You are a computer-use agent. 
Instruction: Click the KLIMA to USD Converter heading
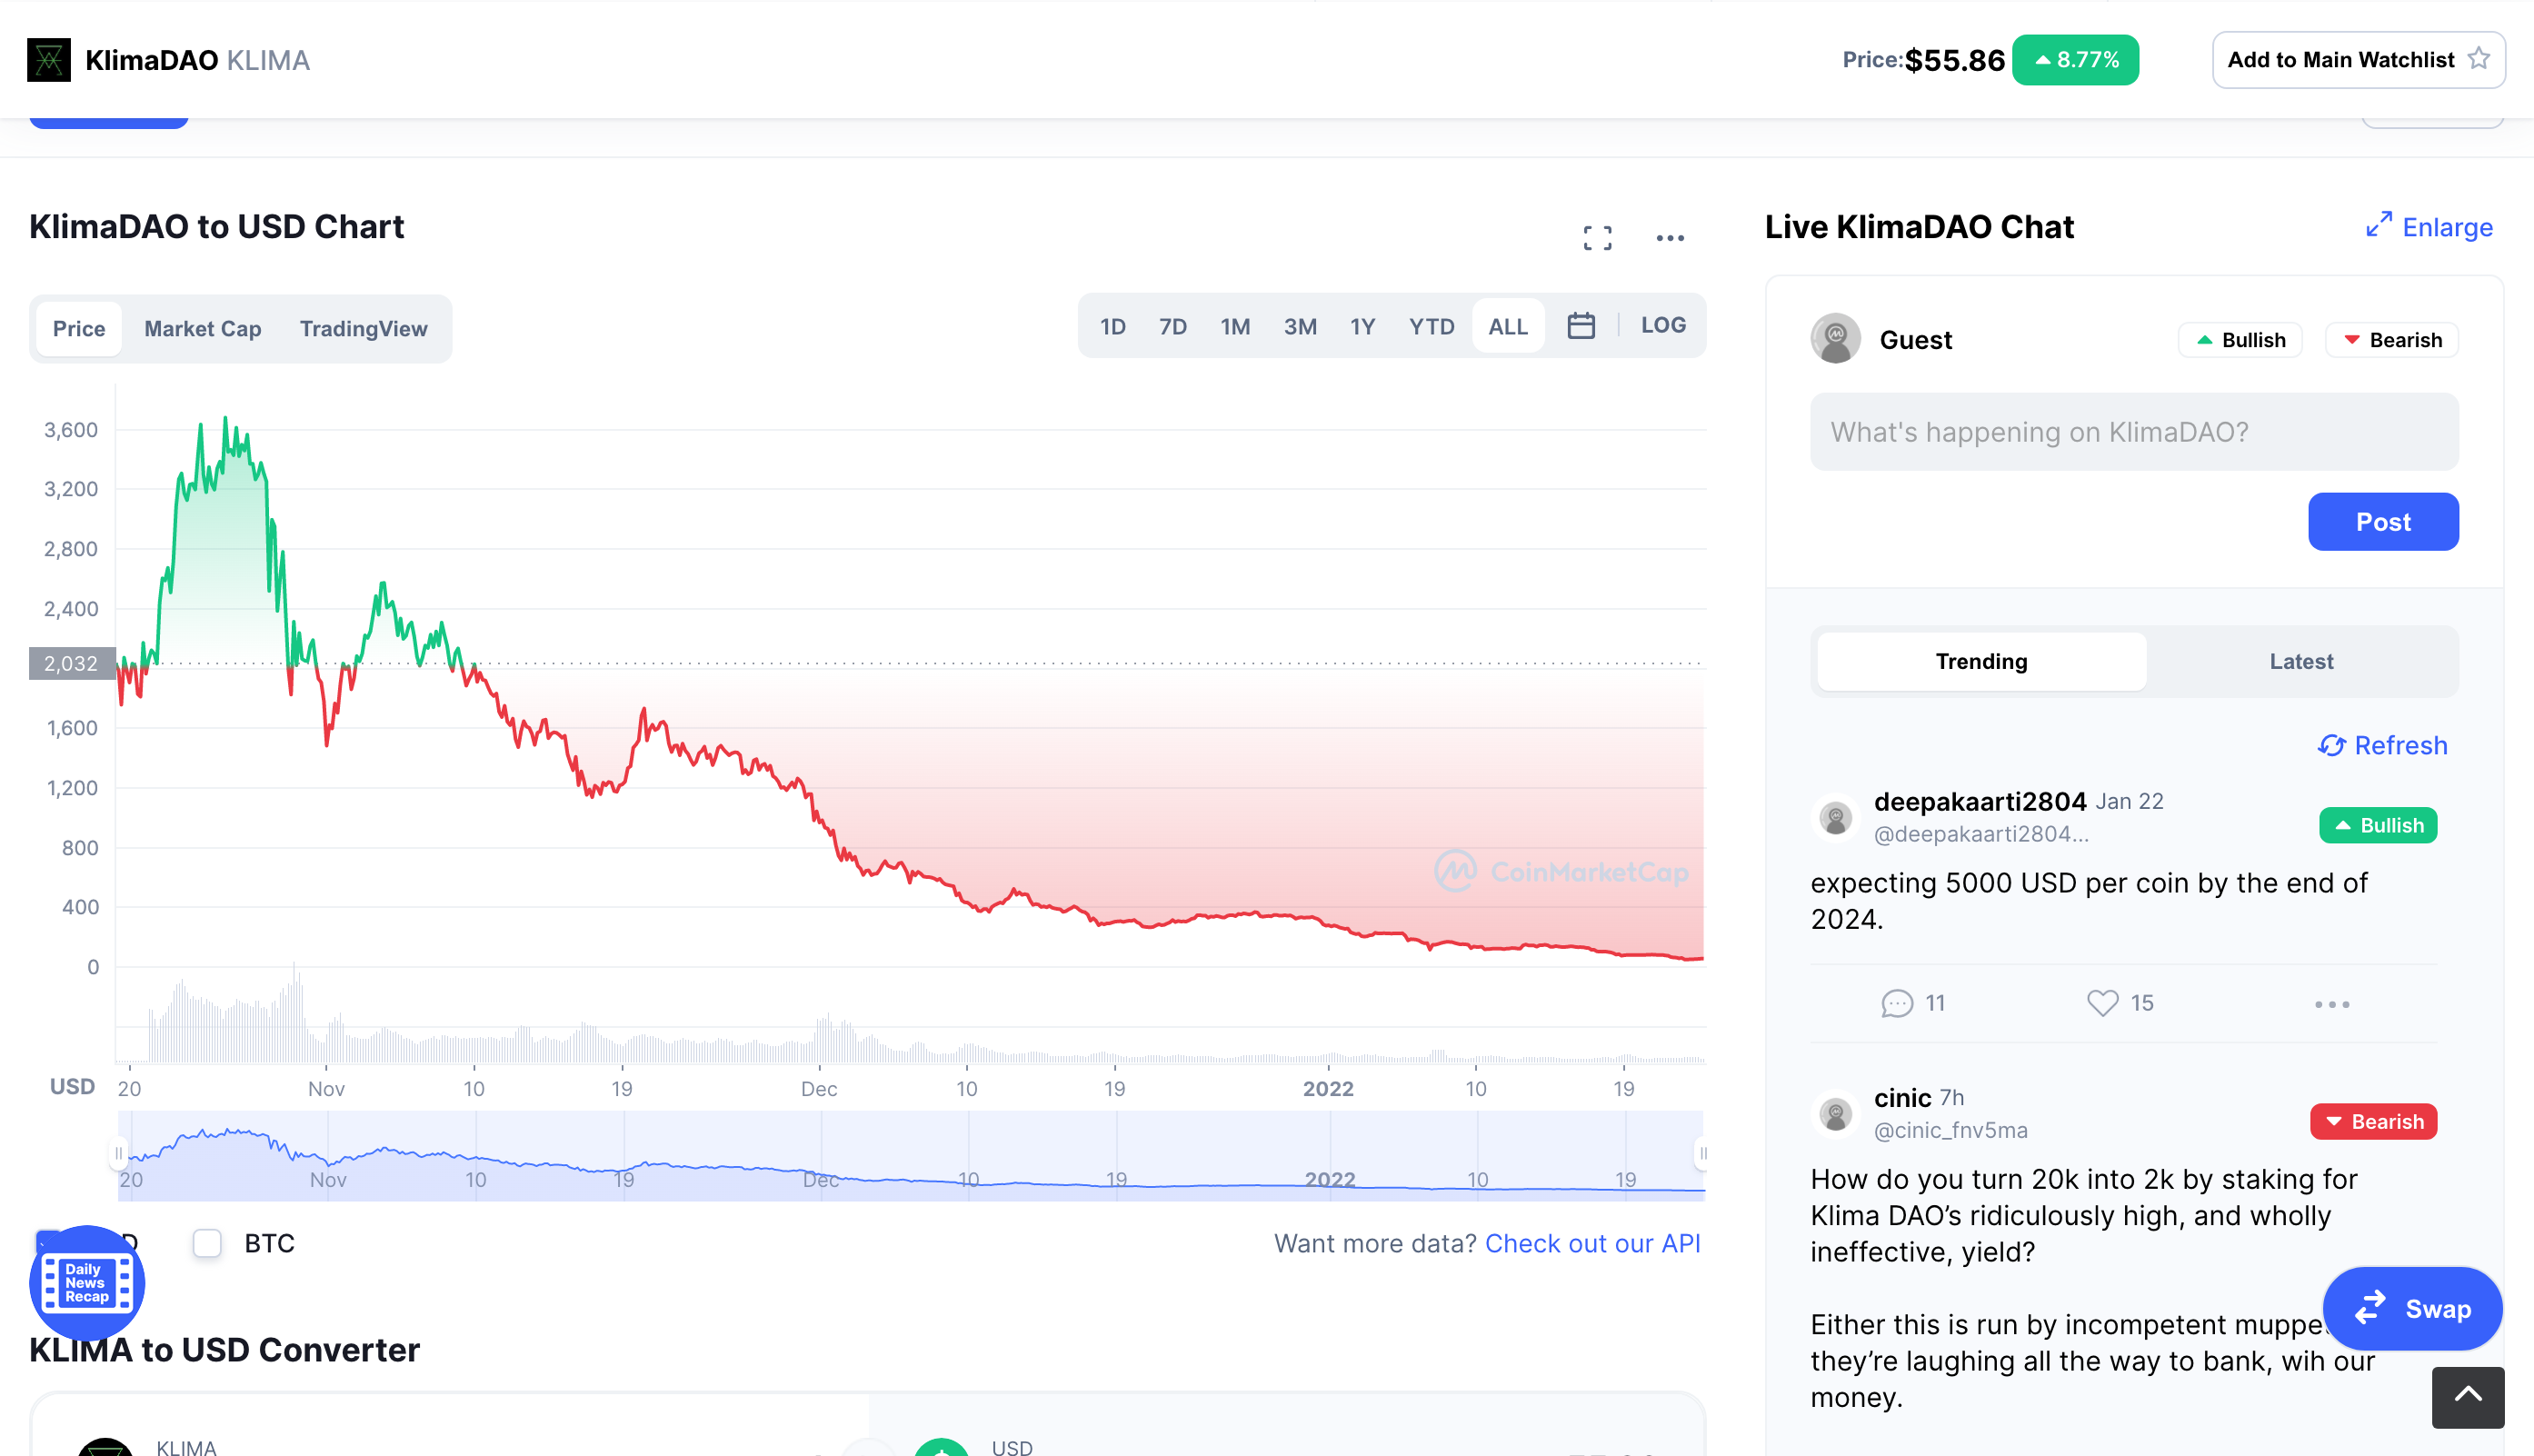tap(225, 1350)
